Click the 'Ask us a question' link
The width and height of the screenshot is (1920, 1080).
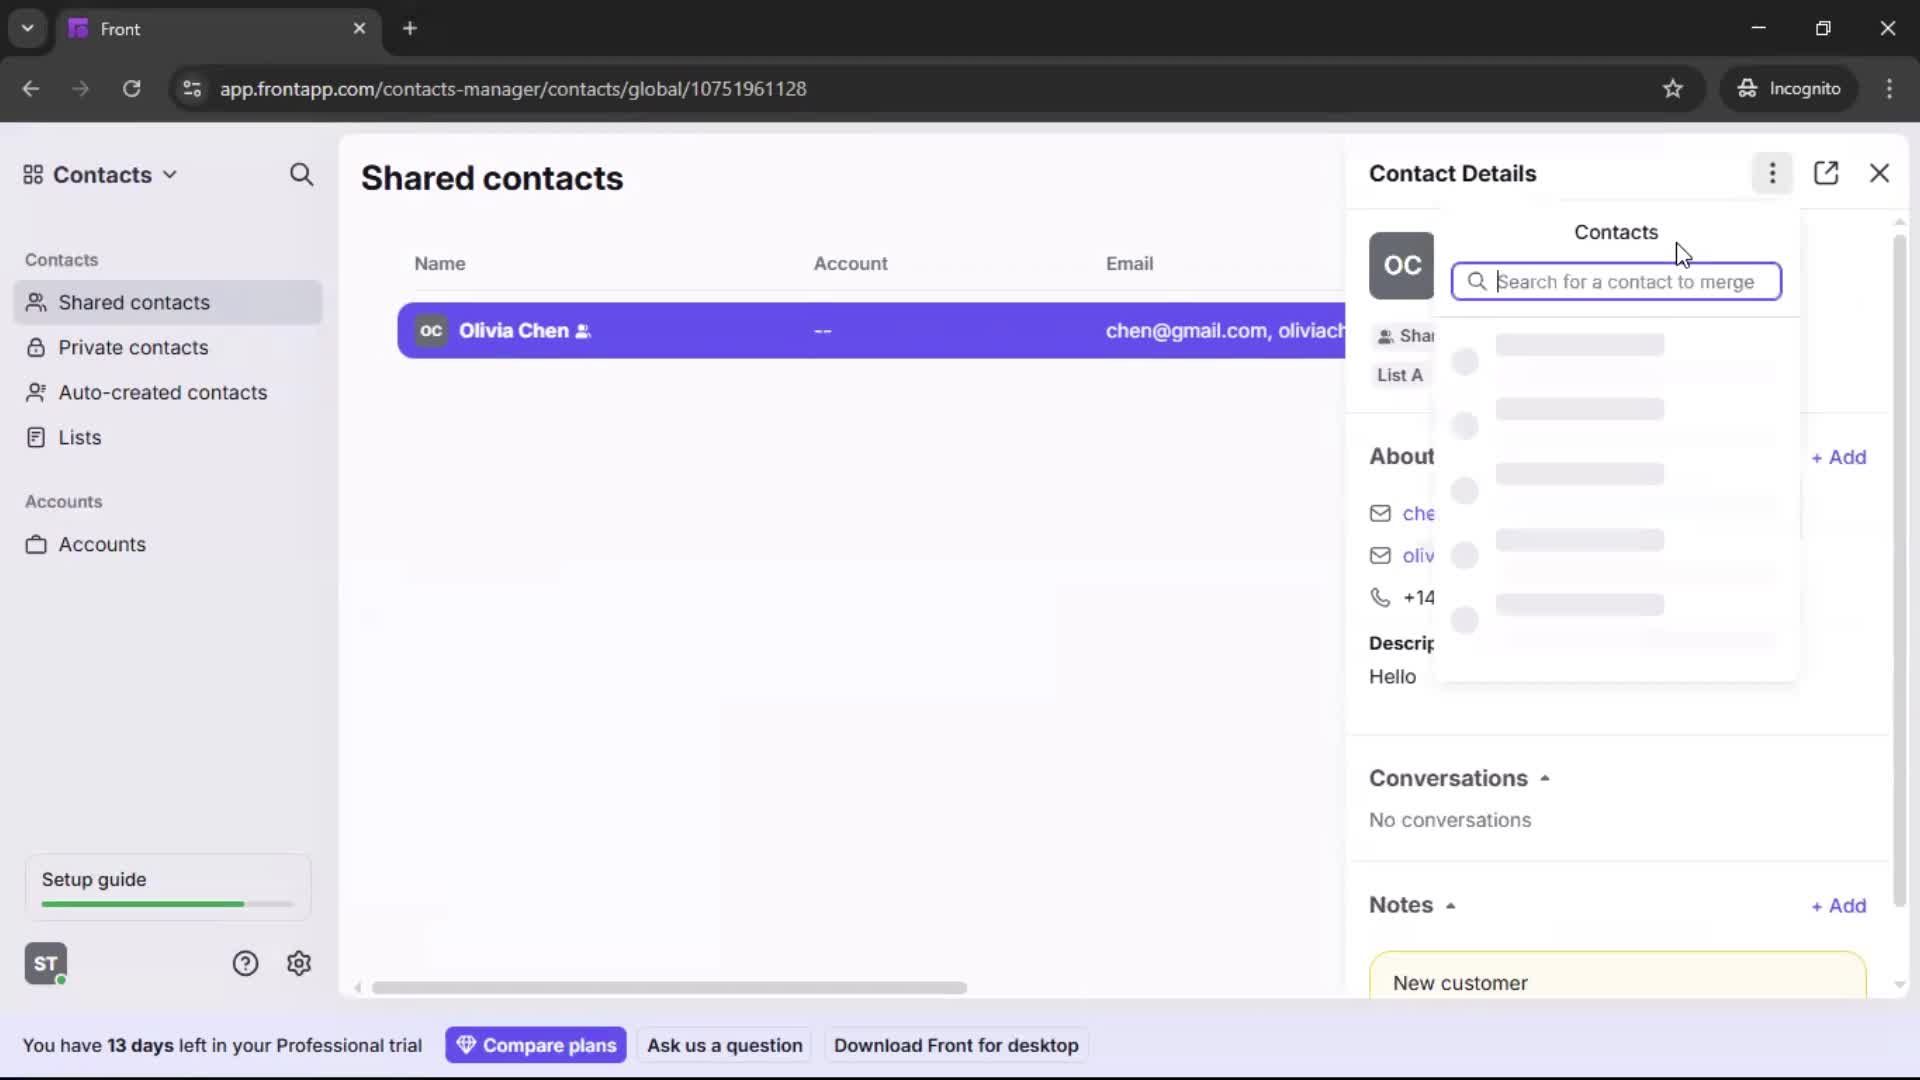(725, 1044)
